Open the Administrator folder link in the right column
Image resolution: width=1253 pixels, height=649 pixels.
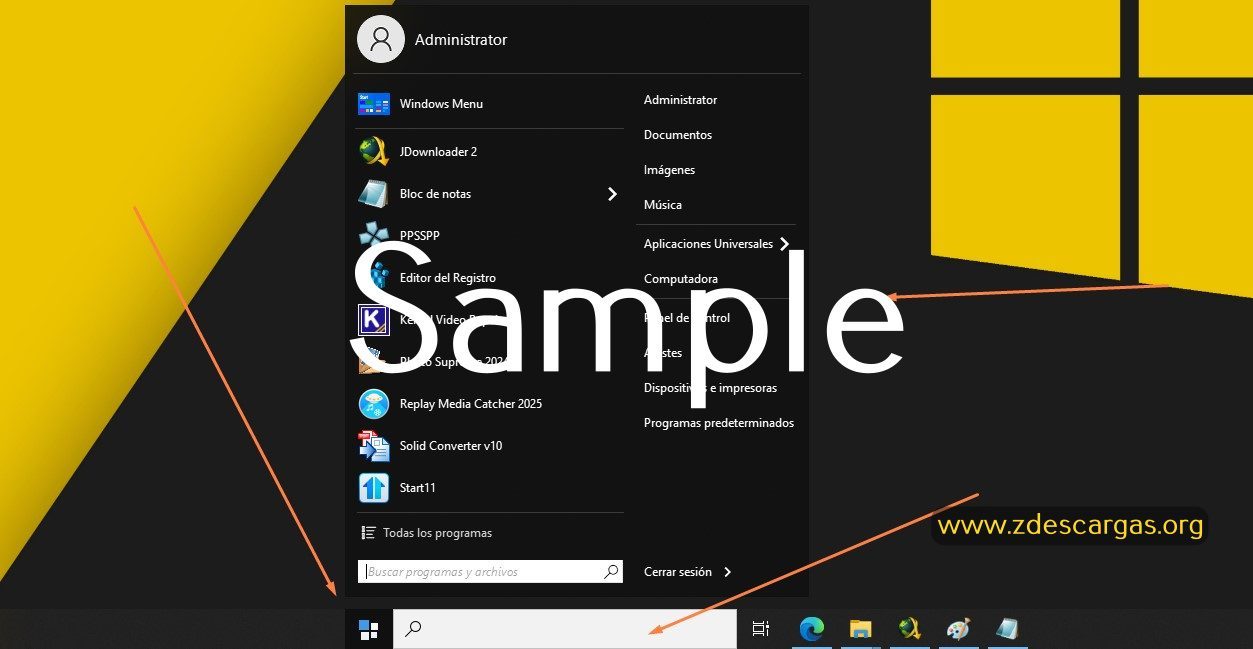tap(680, 100)
